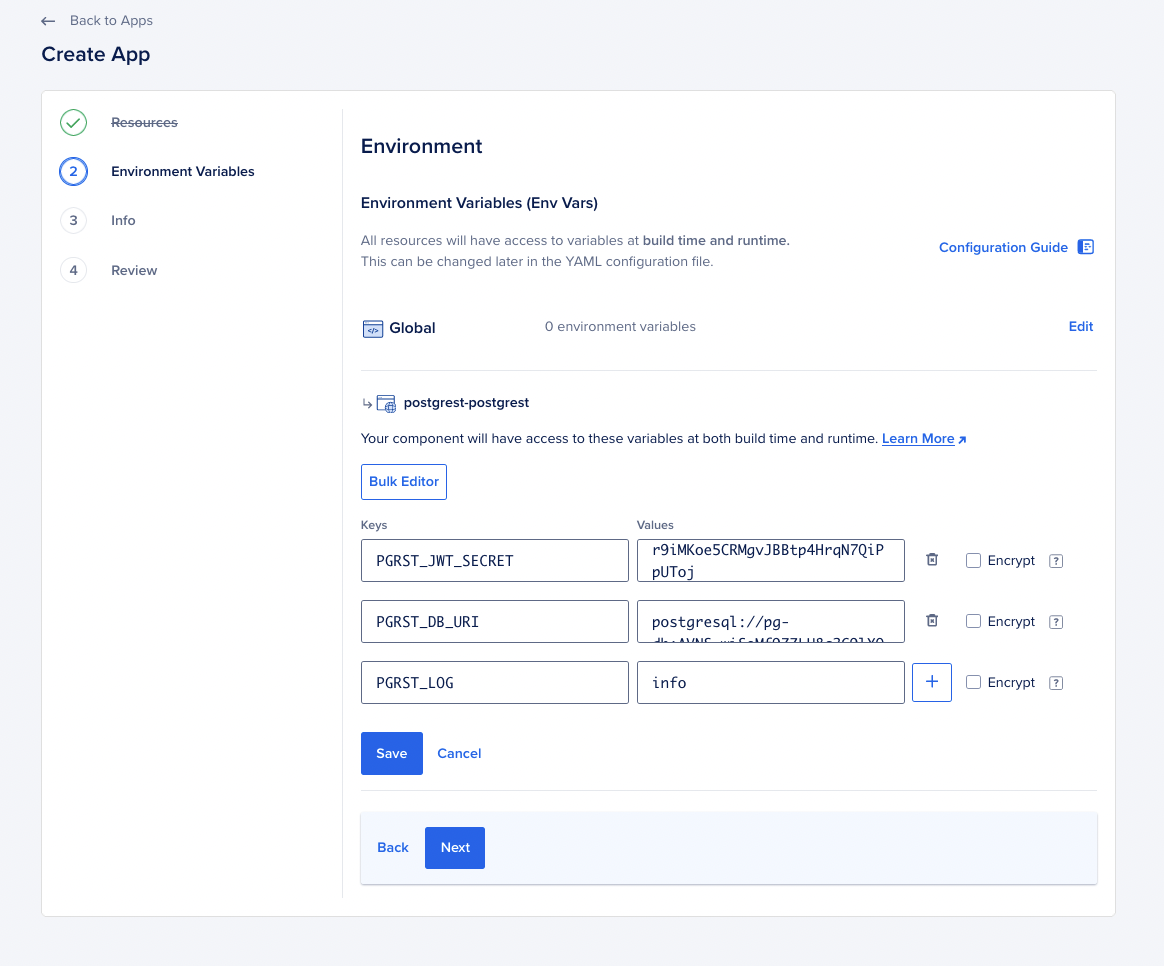
Task: Enable Encrypt for PGRST_JWT_SECRET
Action: (x=973, y=561)
